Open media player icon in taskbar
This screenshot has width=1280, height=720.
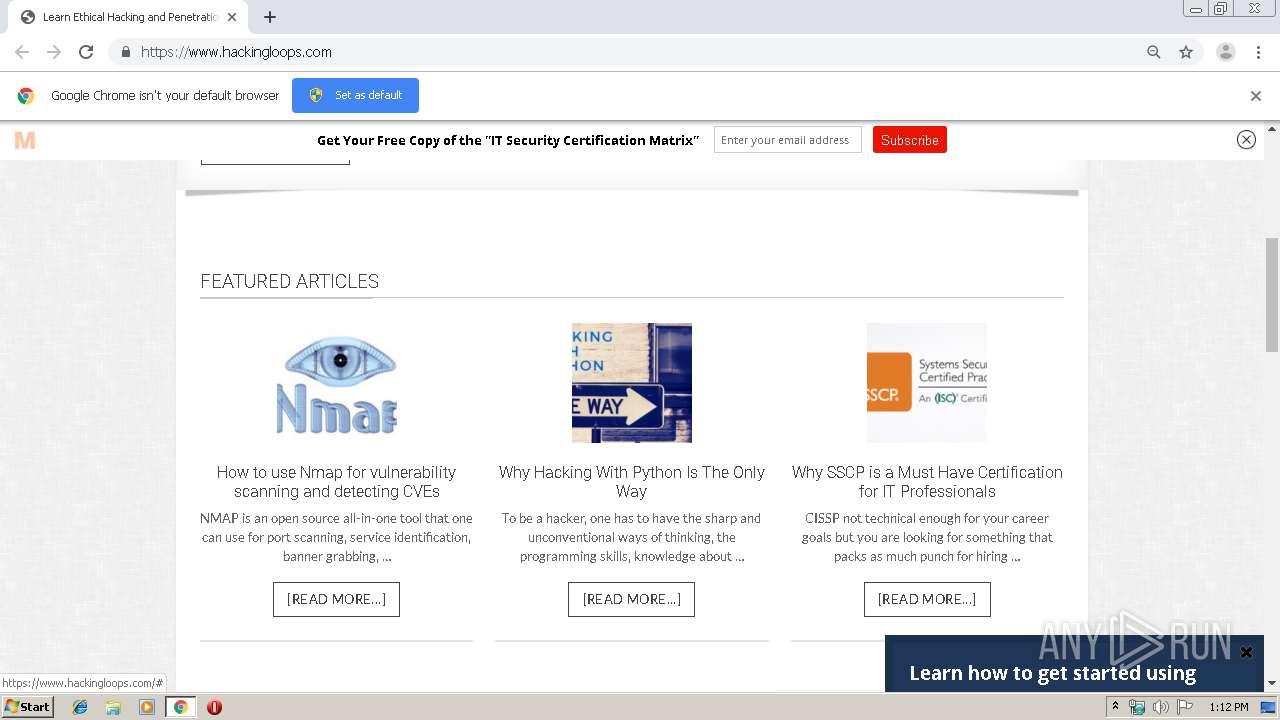(147, 707)
